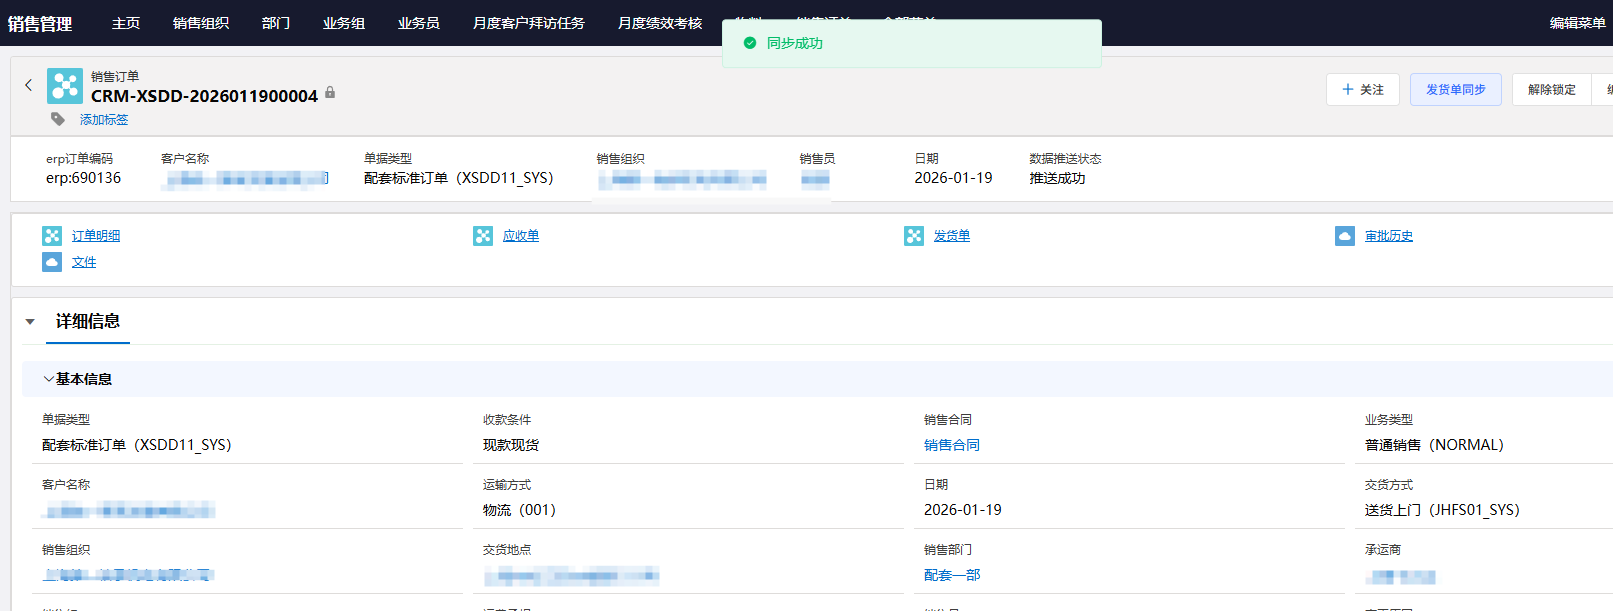Click the sales order record icon
This screenshot has width=1613, height=611.
click(65, 86)
